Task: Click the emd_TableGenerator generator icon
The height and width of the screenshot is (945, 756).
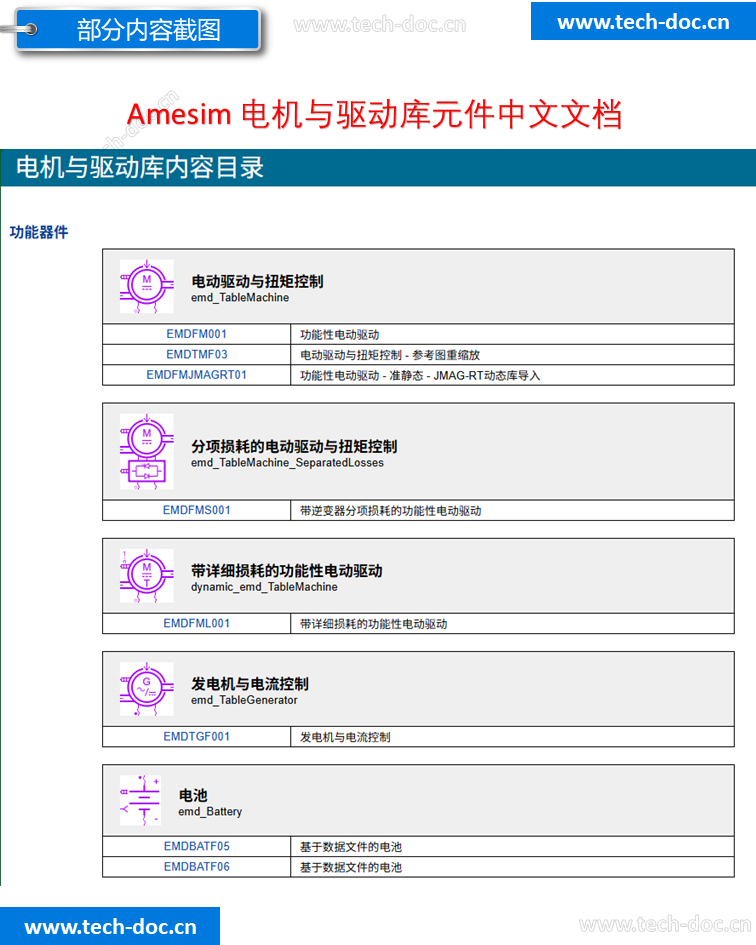Action: 146,689
